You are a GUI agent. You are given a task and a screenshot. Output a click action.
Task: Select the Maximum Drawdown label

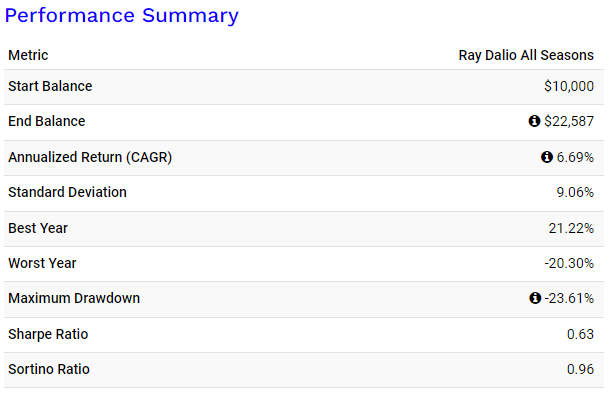click(x=74, y=298)
